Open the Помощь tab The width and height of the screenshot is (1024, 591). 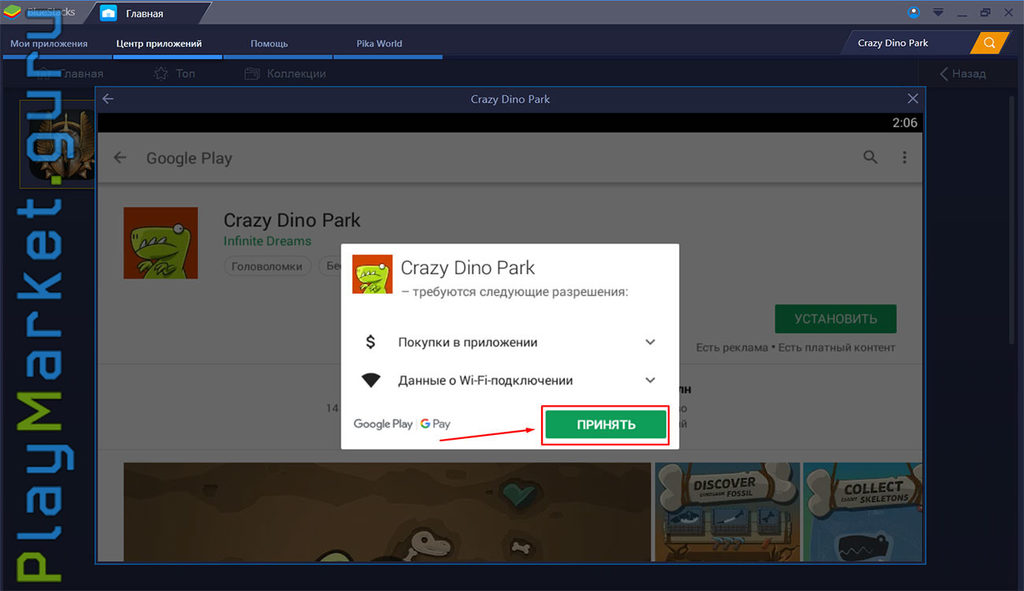[269, 44]
